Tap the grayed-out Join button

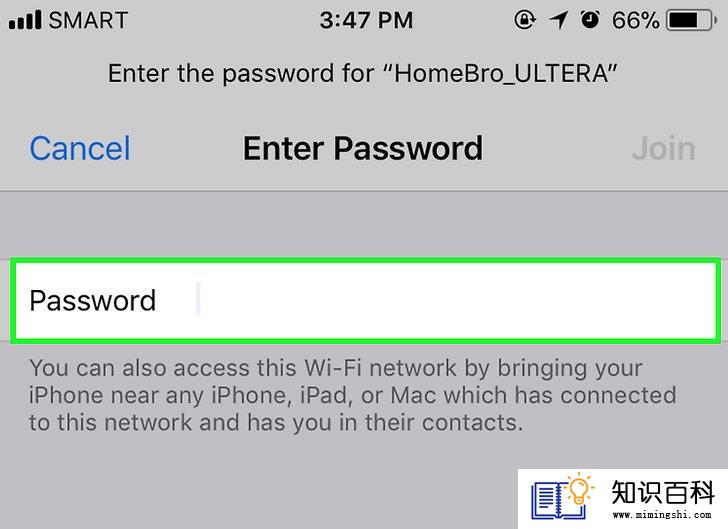click(663, 149)
